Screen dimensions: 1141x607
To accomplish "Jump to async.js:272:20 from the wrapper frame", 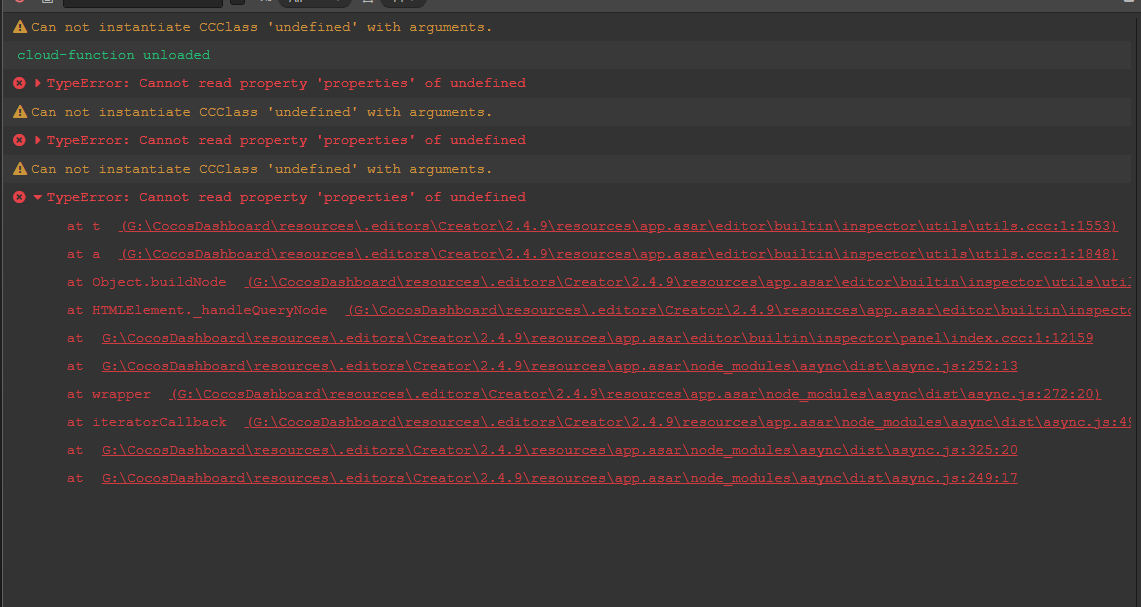I will [635, 394].
